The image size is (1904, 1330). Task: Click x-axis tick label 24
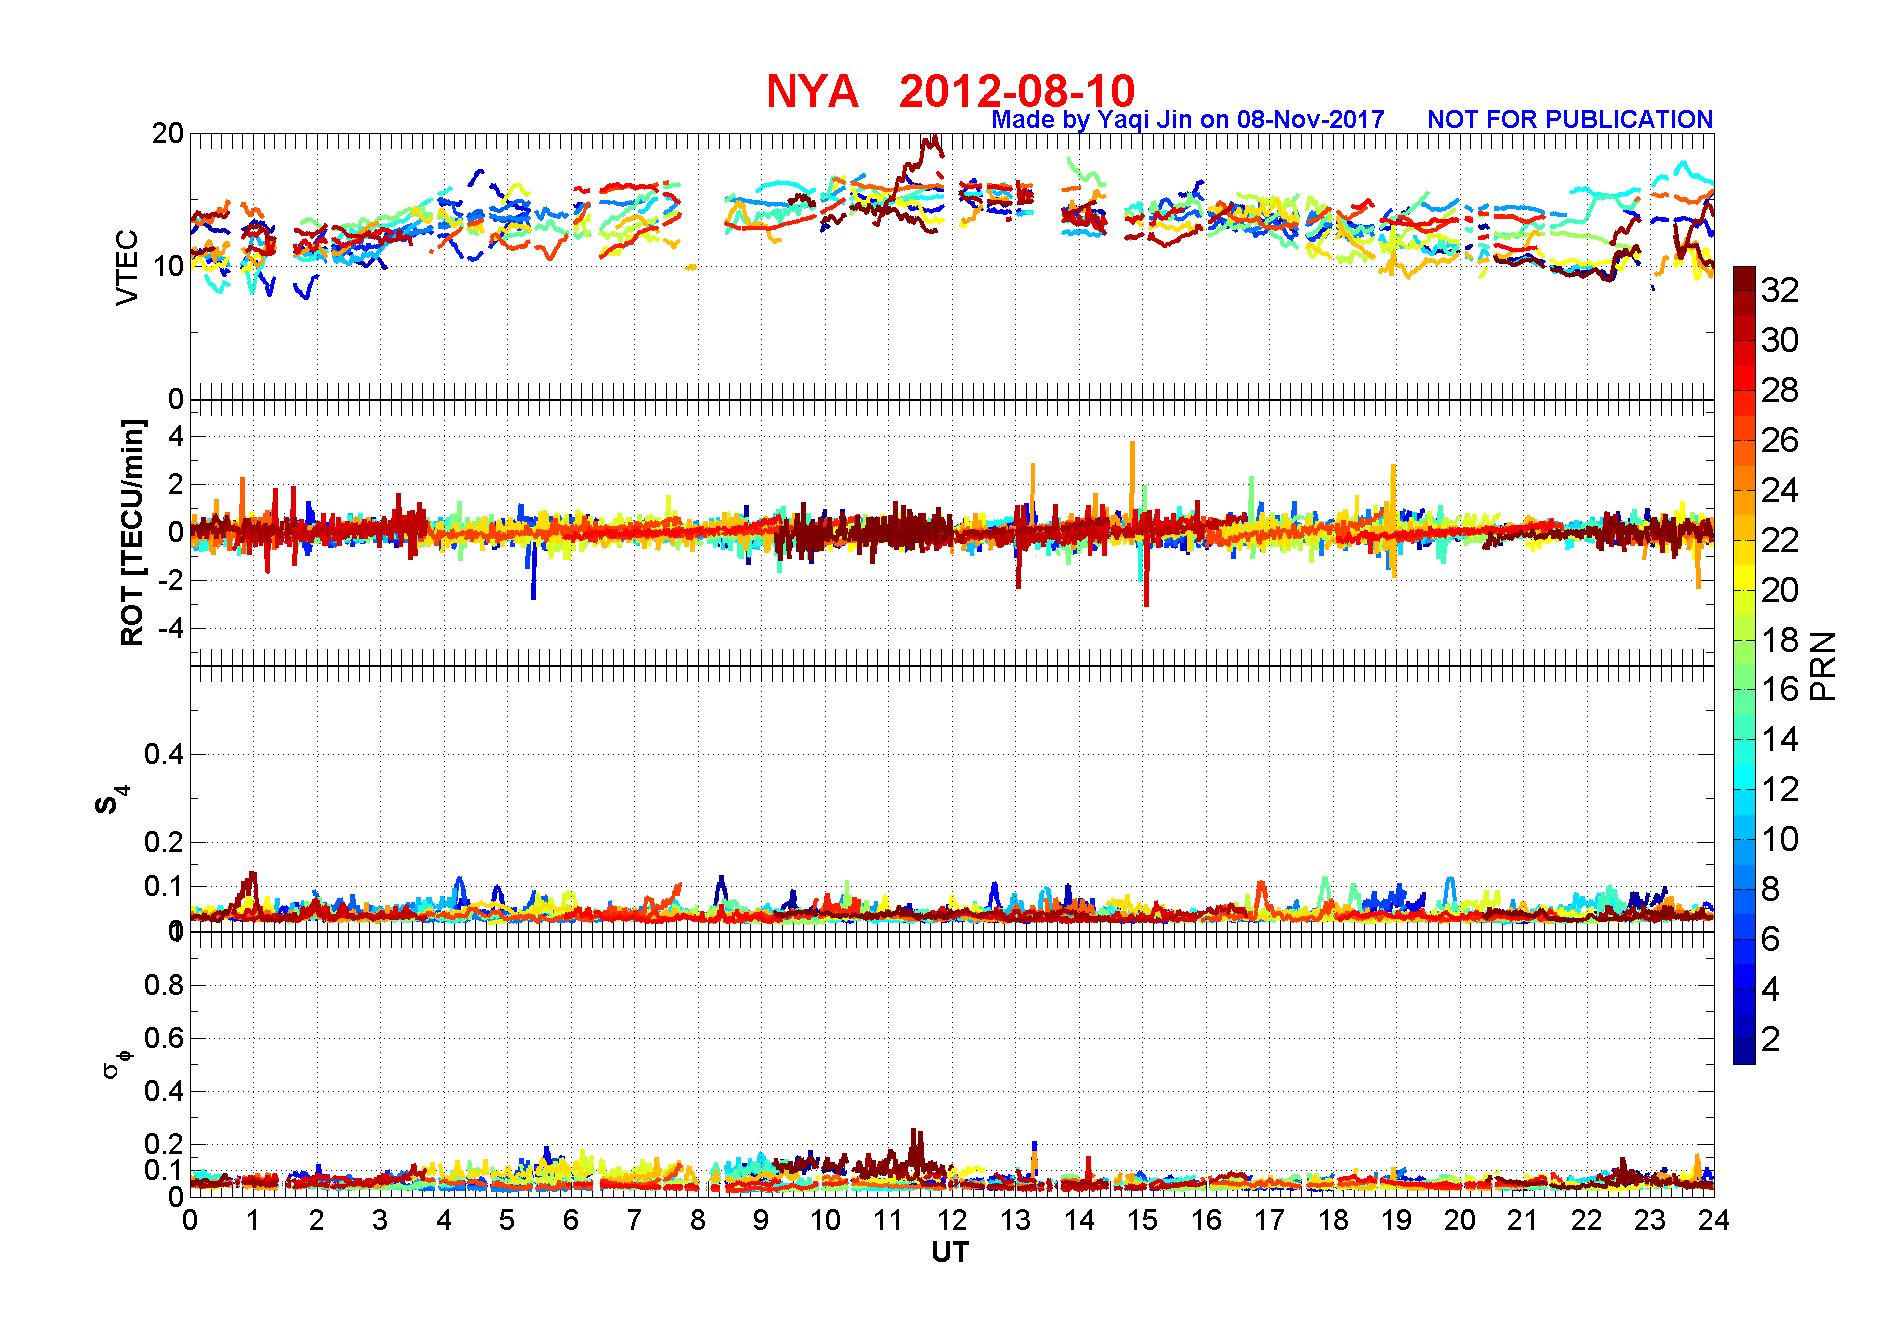pos(1714,1220)
